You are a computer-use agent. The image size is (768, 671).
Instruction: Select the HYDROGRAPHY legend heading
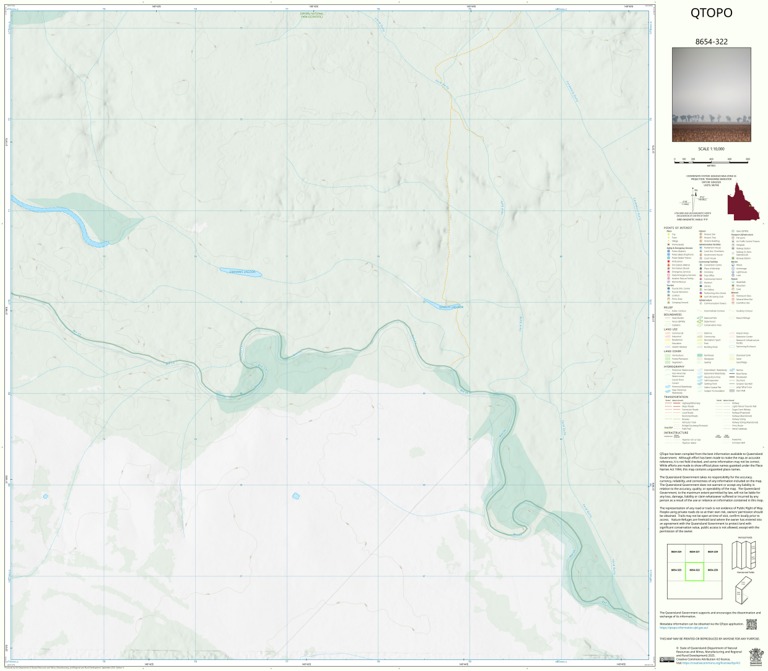tap(673, 366)
